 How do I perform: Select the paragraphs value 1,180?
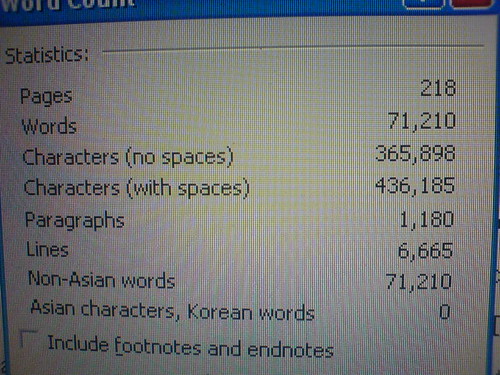click(x=427, y=219)
